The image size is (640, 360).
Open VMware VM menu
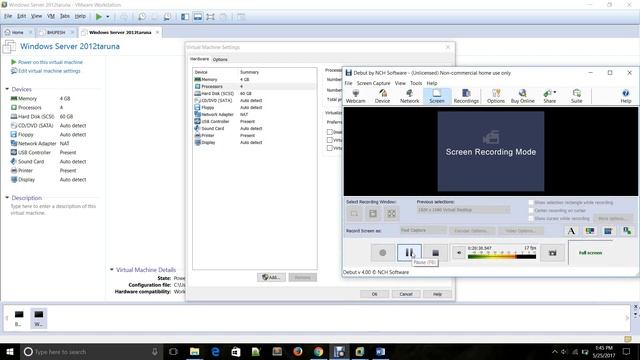[51, 16]
